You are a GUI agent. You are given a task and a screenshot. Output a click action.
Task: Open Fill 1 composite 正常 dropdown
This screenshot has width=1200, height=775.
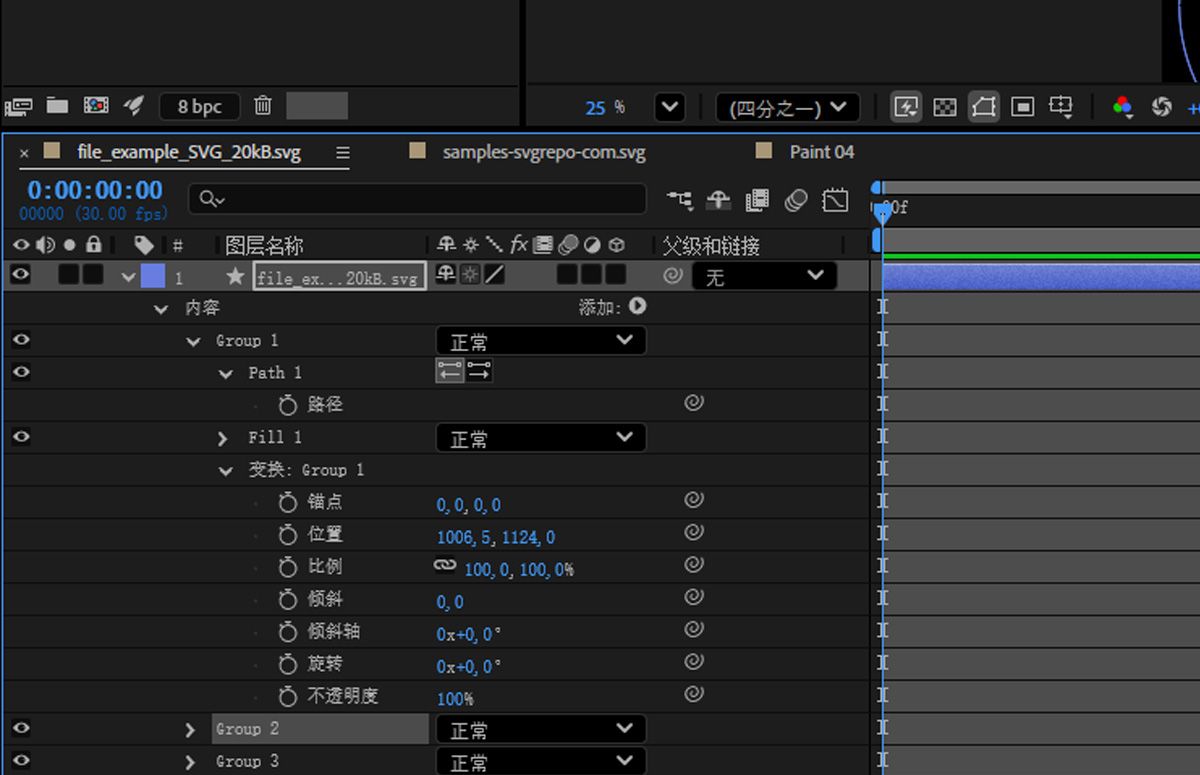pyautogui.click(x=541, y=438)
